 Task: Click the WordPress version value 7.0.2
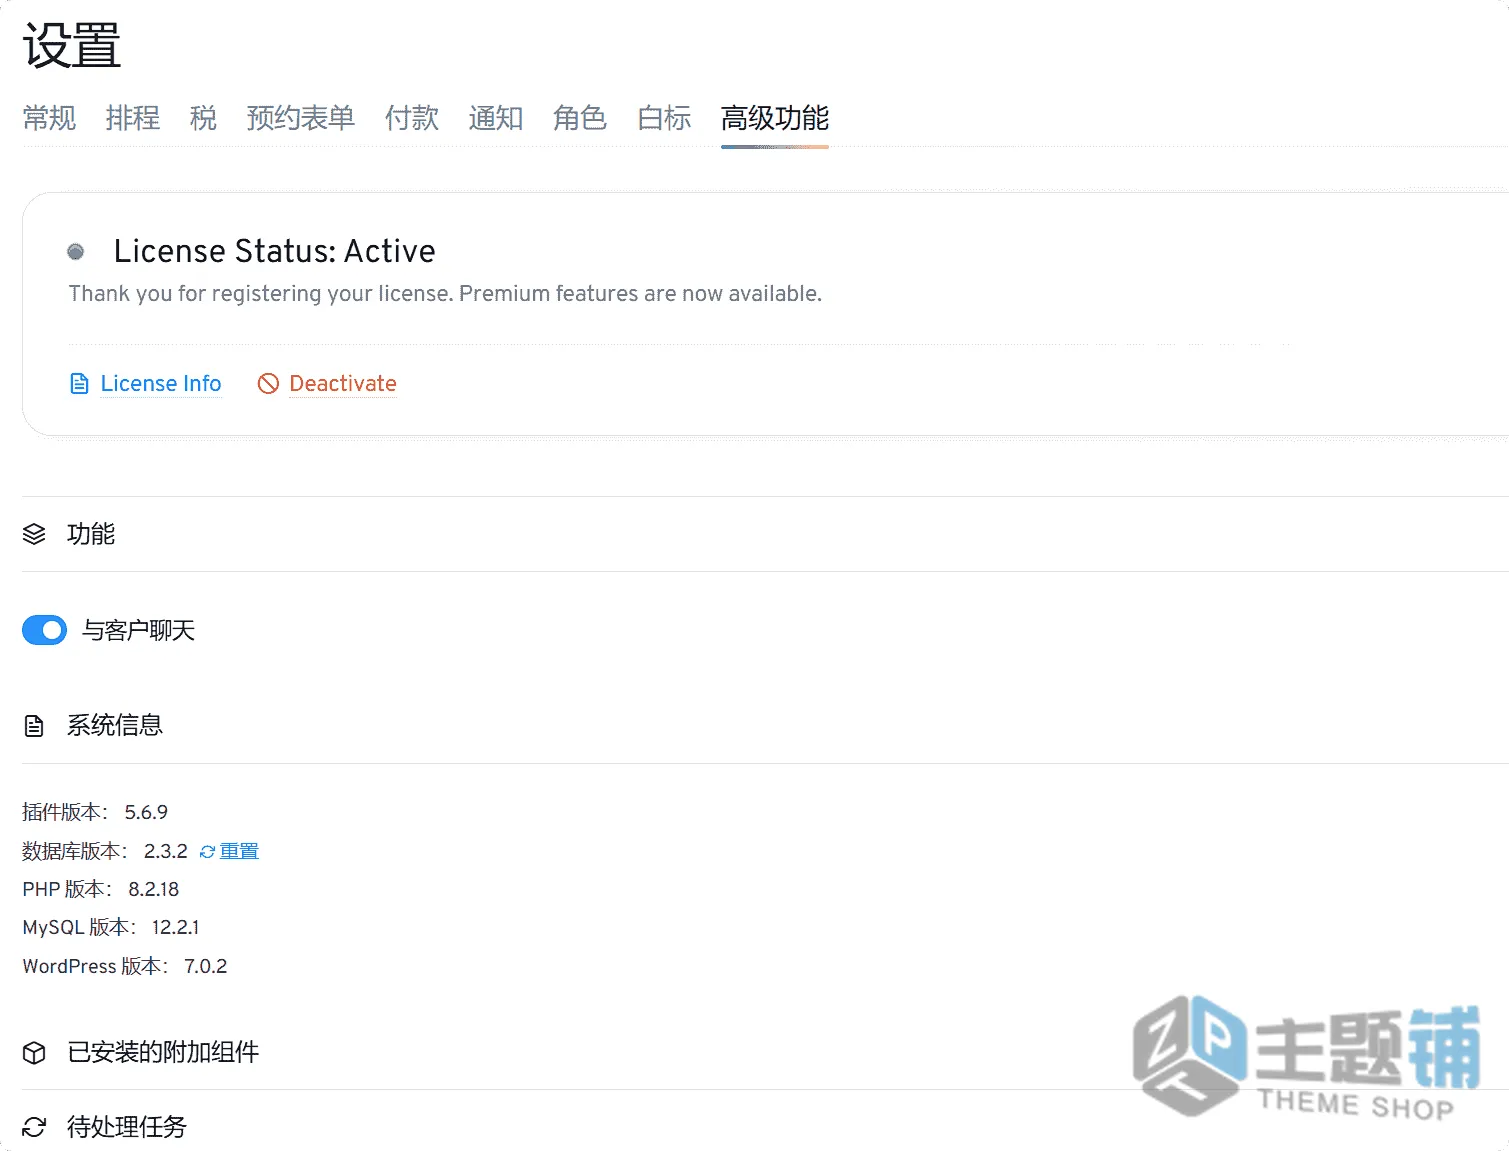pos(206,966)
